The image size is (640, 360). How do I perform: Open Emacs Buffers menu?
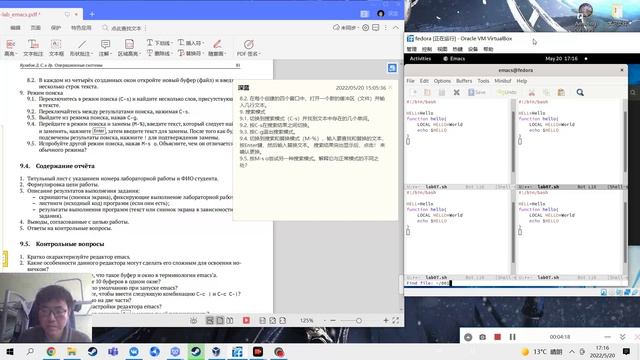point(464,81)
